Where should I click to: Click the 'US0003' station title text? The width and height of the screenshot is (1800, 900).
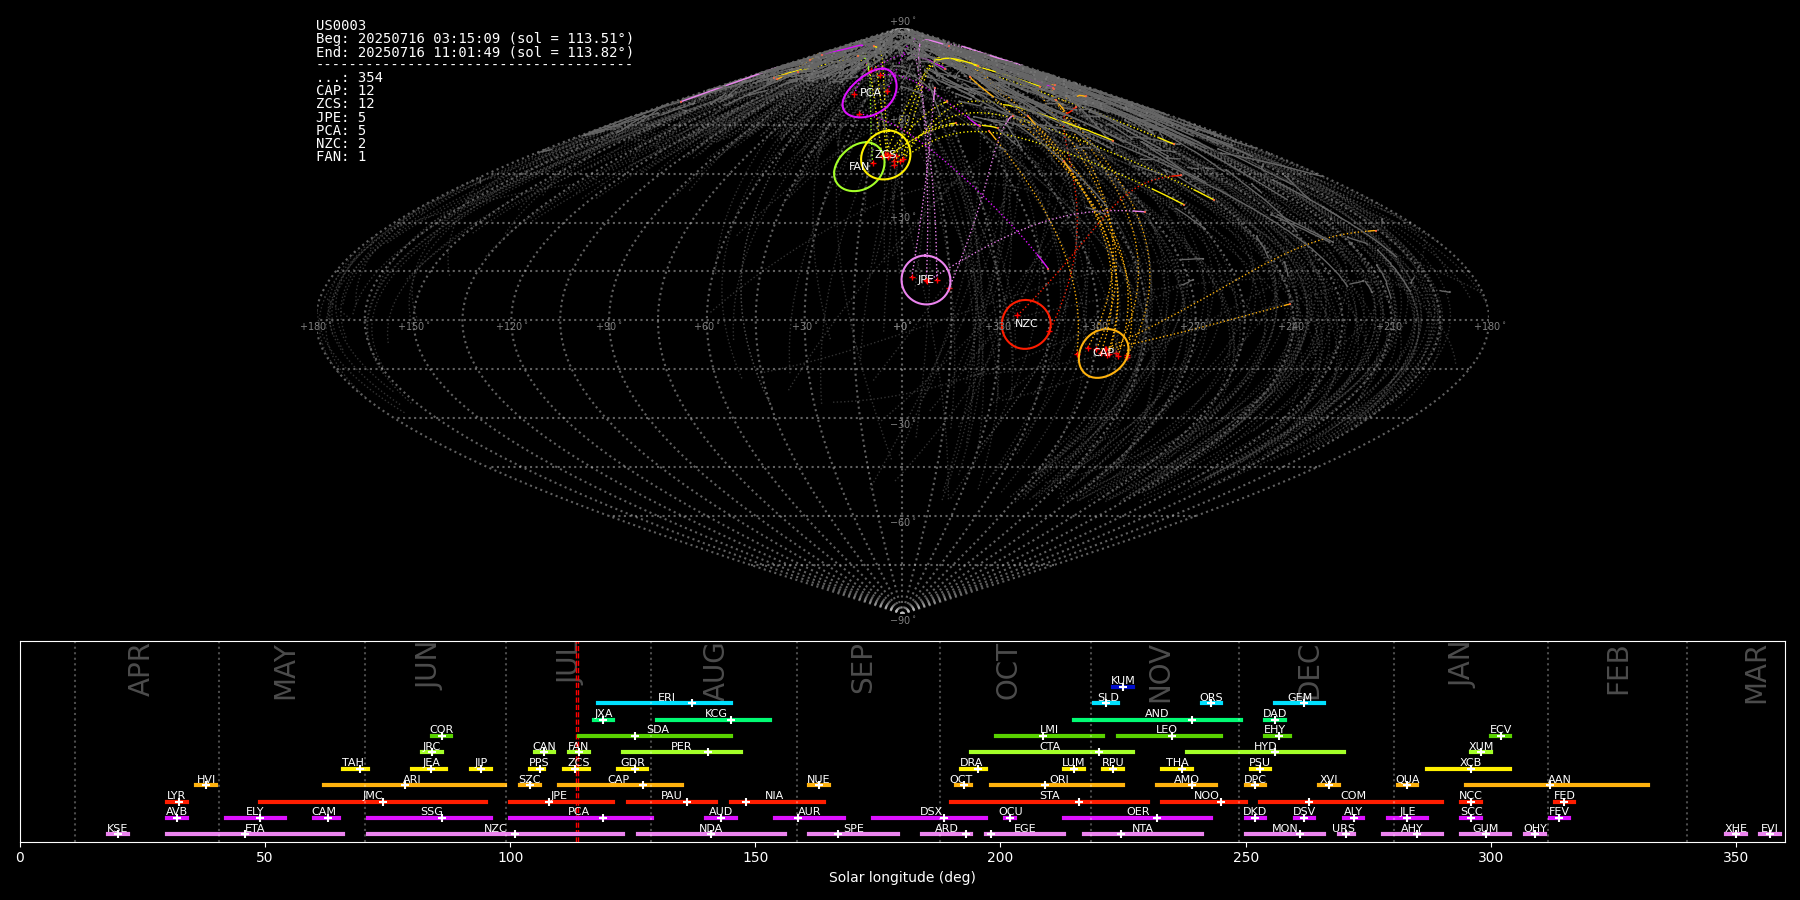341,25
